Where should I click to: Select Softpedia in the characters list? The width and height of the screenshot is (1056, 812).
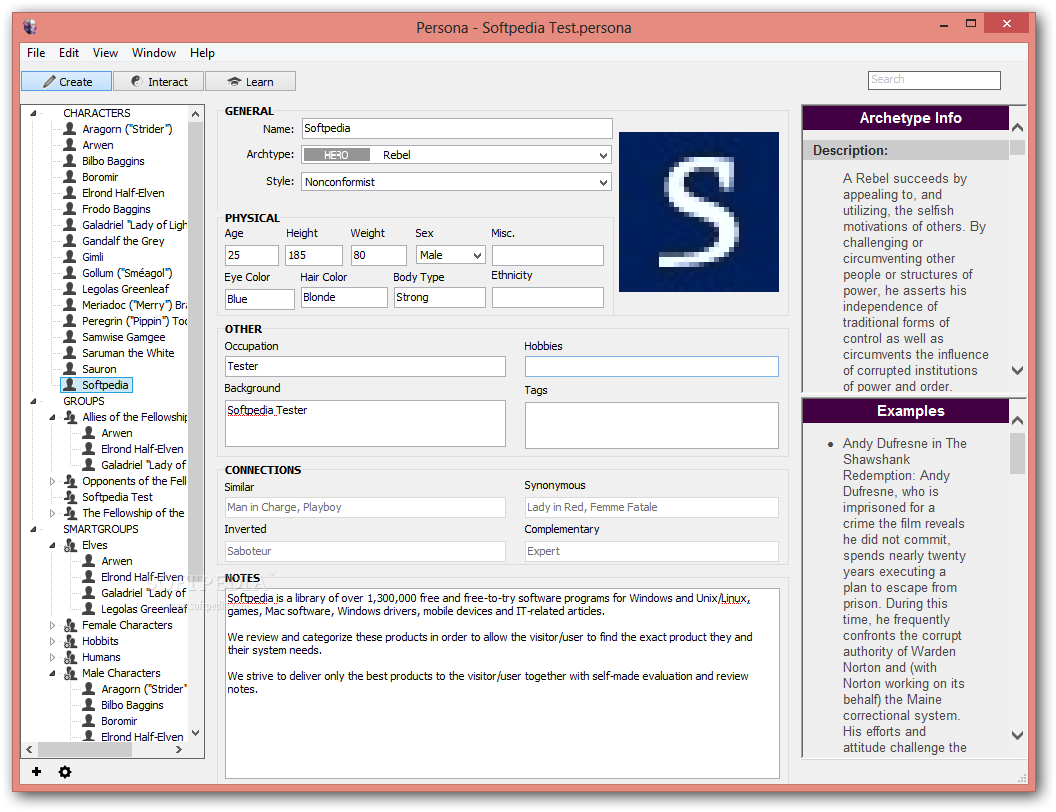[x=97, y=384]
